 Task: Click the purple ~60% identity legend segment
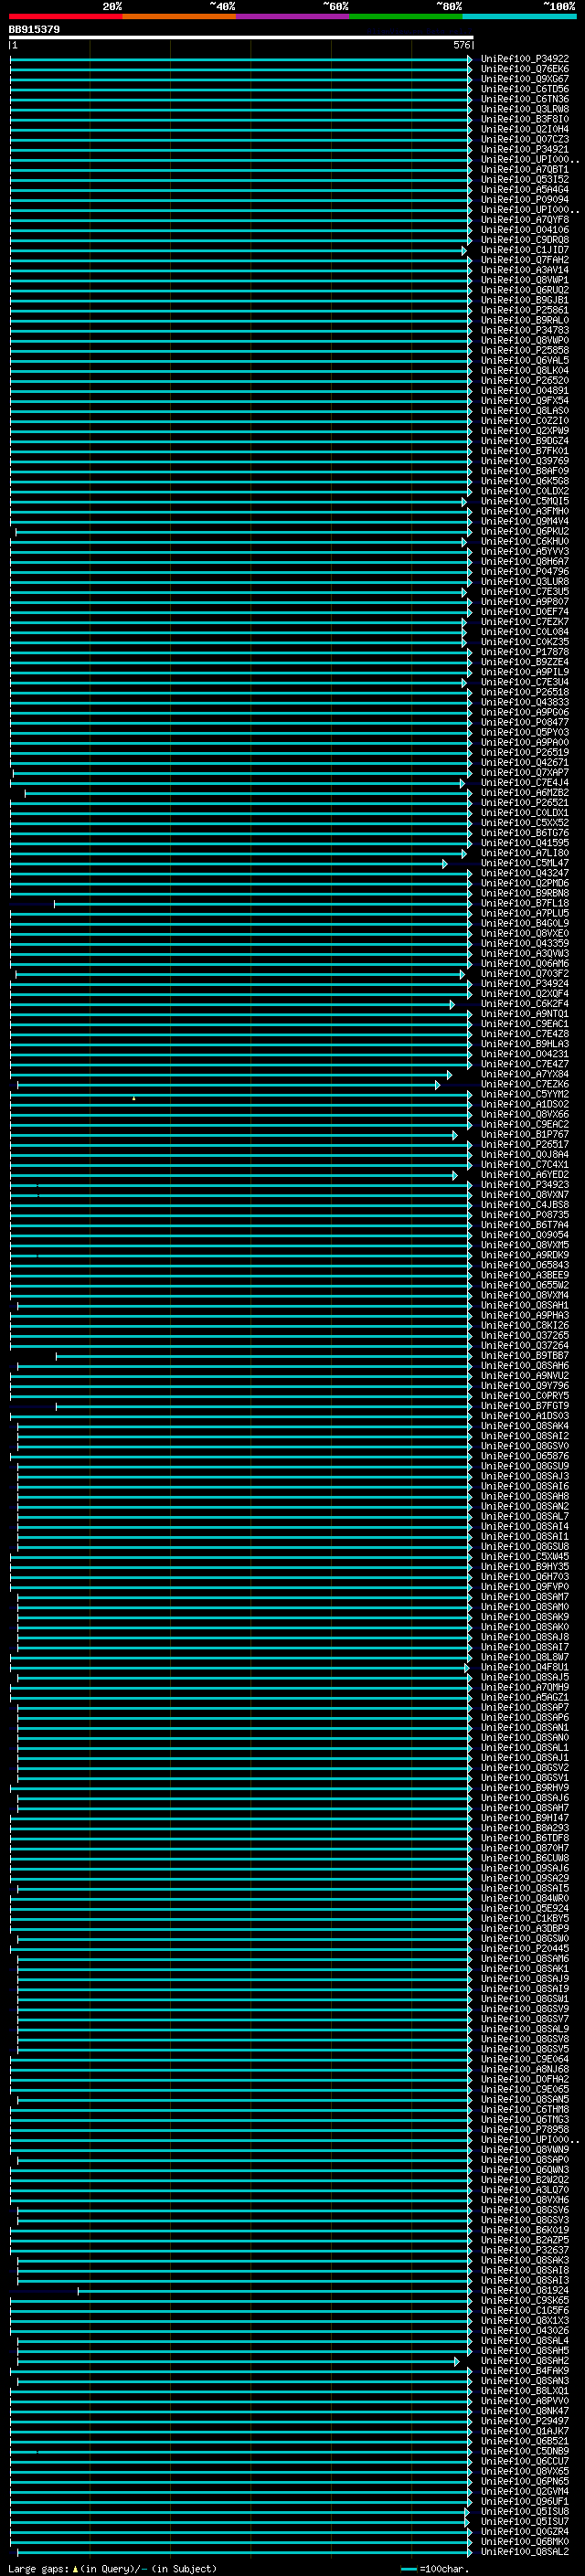tap(293, 16)
